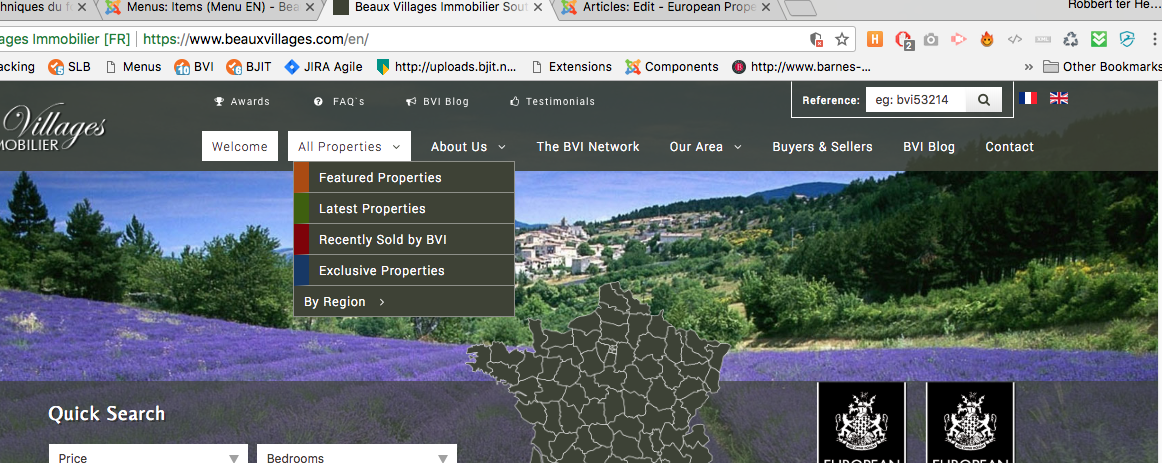Open the orange H extension icon
1162x463 pixels.
click(x=874, y=39)
